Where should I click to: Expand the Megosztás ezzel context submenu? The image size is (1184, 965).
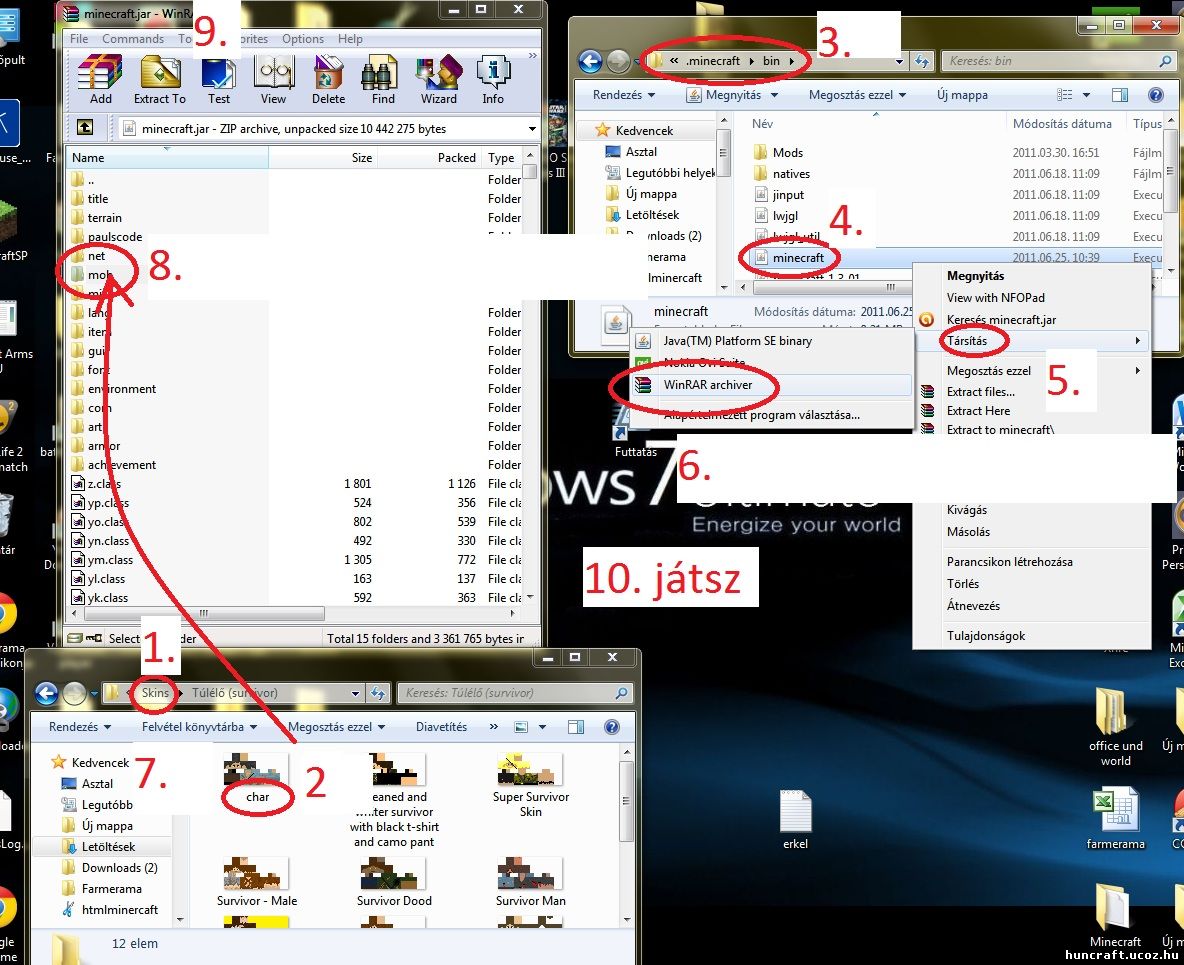(1137, 371)
